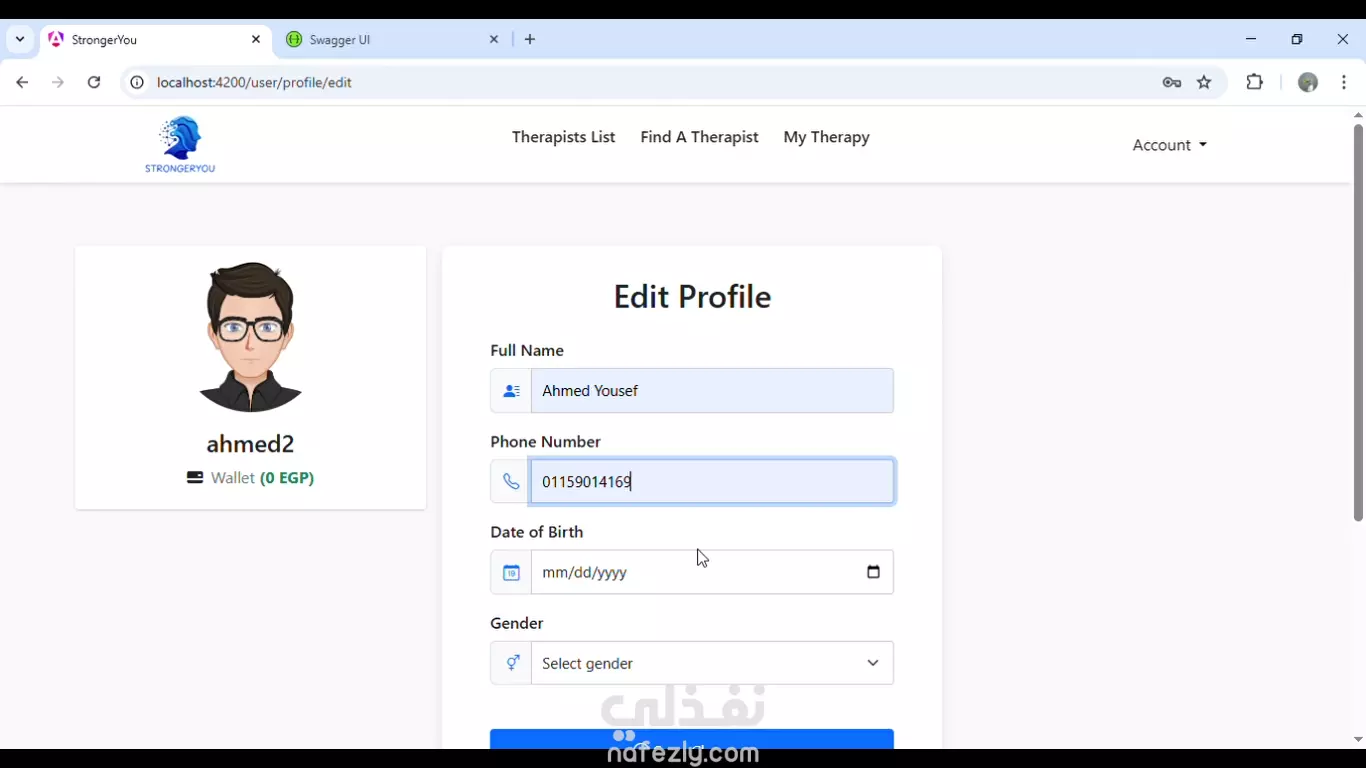Screen dimensions: 1366x768
Task: Click the phone icon beside Phone Number
Action: pos(511,482)
